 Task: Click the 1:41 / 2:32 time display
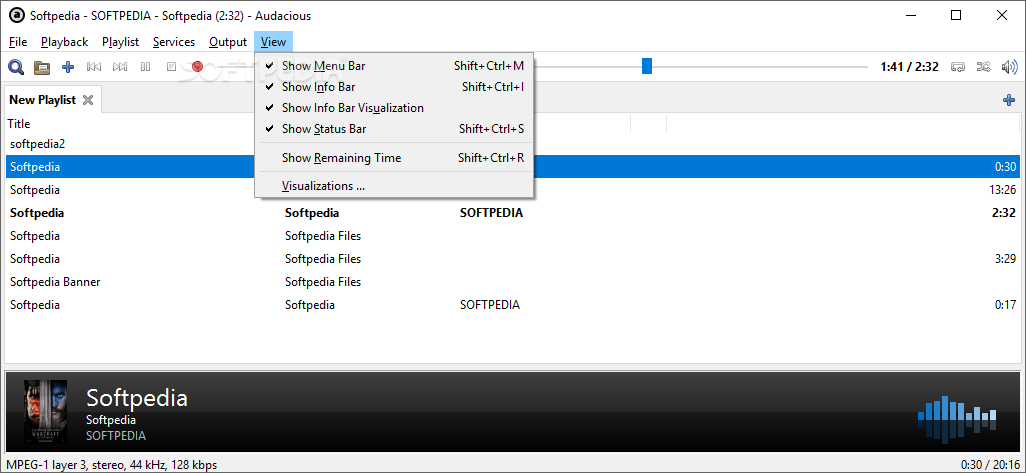coord(910,67)
